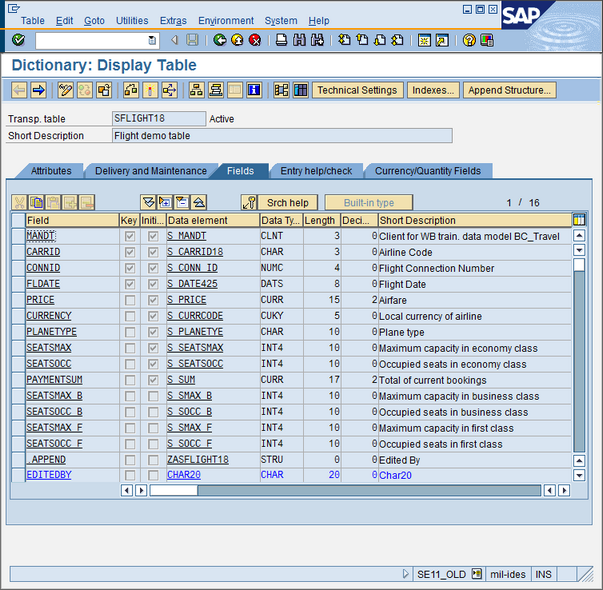Click the horizontal scrollbar thumb below table
The image size is (603, 590).
[x=174, y=490]
